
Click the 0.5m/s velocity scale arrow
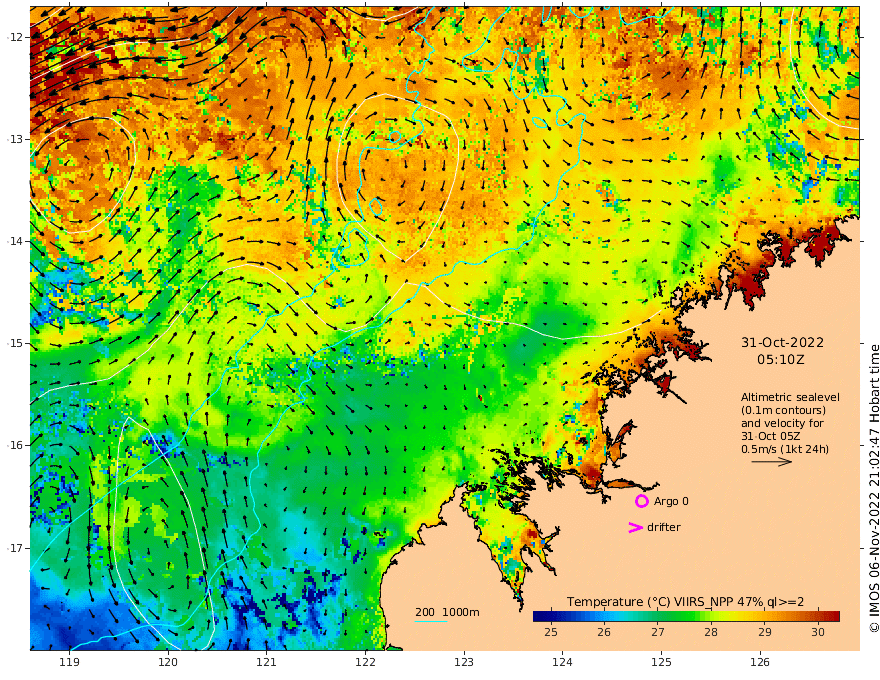click(772, 462)
